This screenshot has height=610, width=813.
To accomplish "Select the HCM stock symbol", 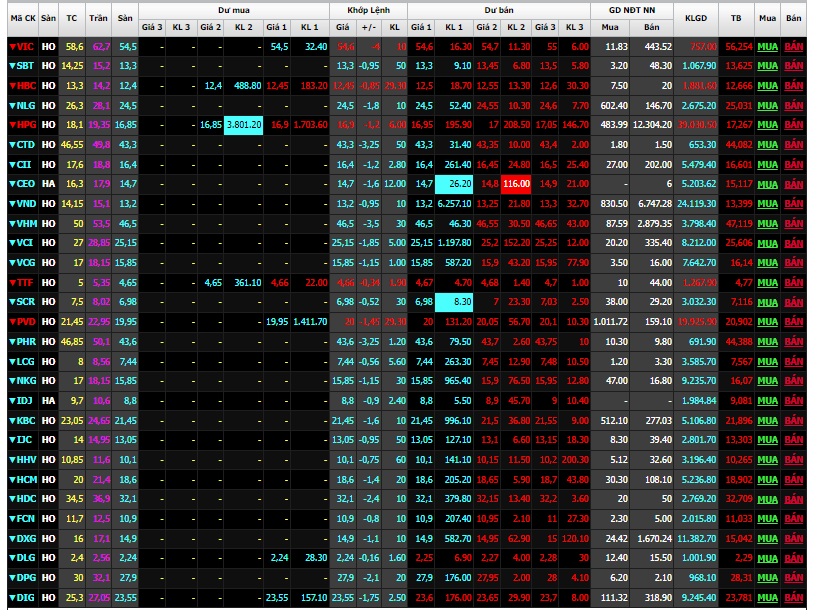I will pos(26,479).
